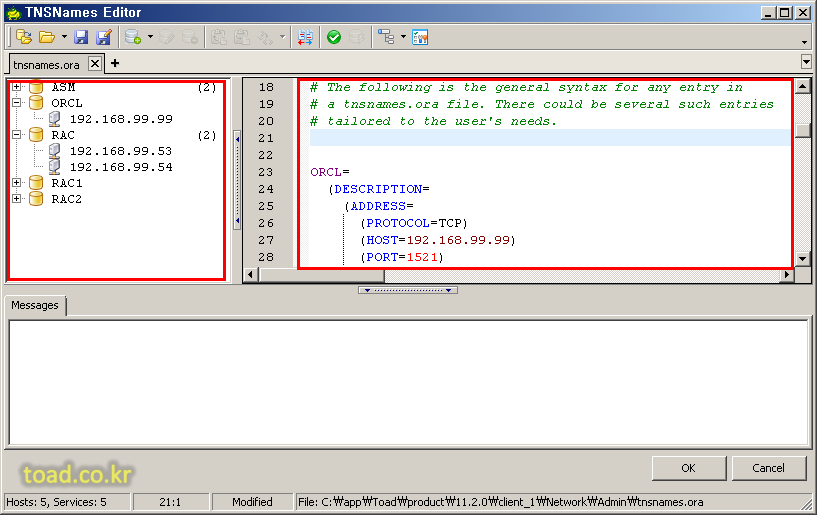
Task: Select the RAC1 service in tree
Action: [67, 183]
